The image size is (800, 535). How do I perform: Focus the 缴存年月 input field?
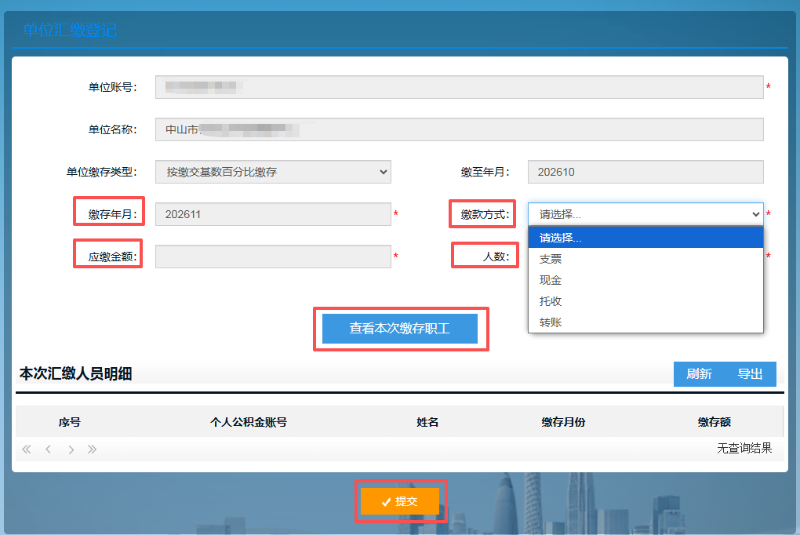(x=273, y=214)
